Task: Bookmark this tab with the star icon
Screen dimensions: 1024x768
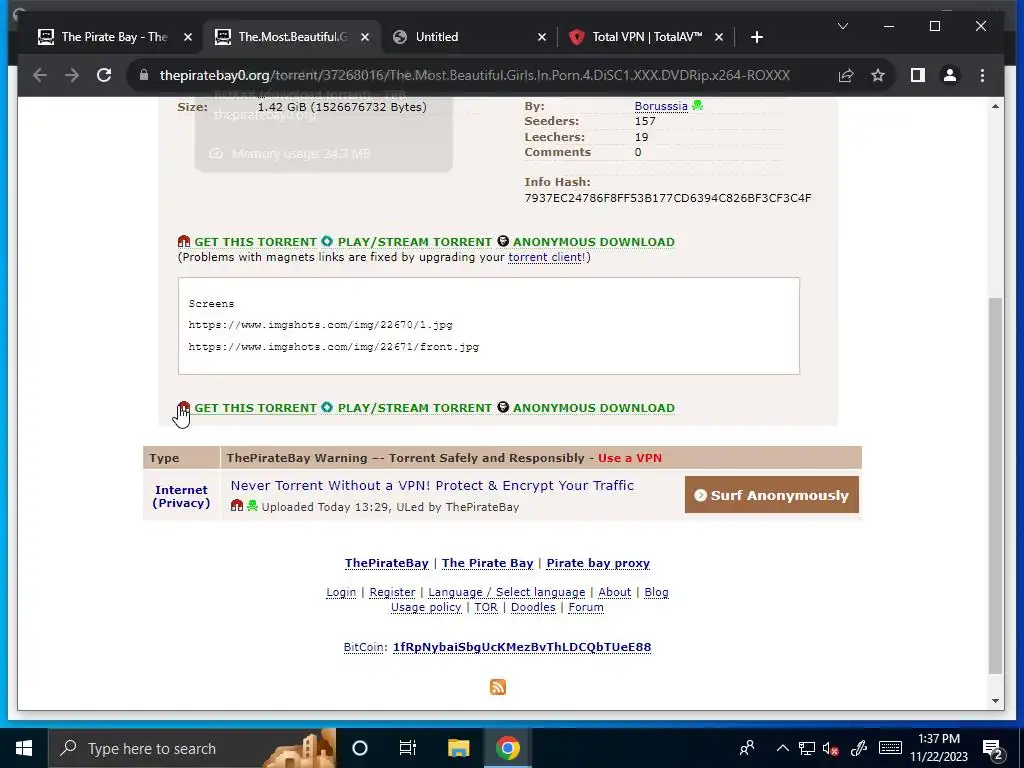Action: (x=878, y=75)
